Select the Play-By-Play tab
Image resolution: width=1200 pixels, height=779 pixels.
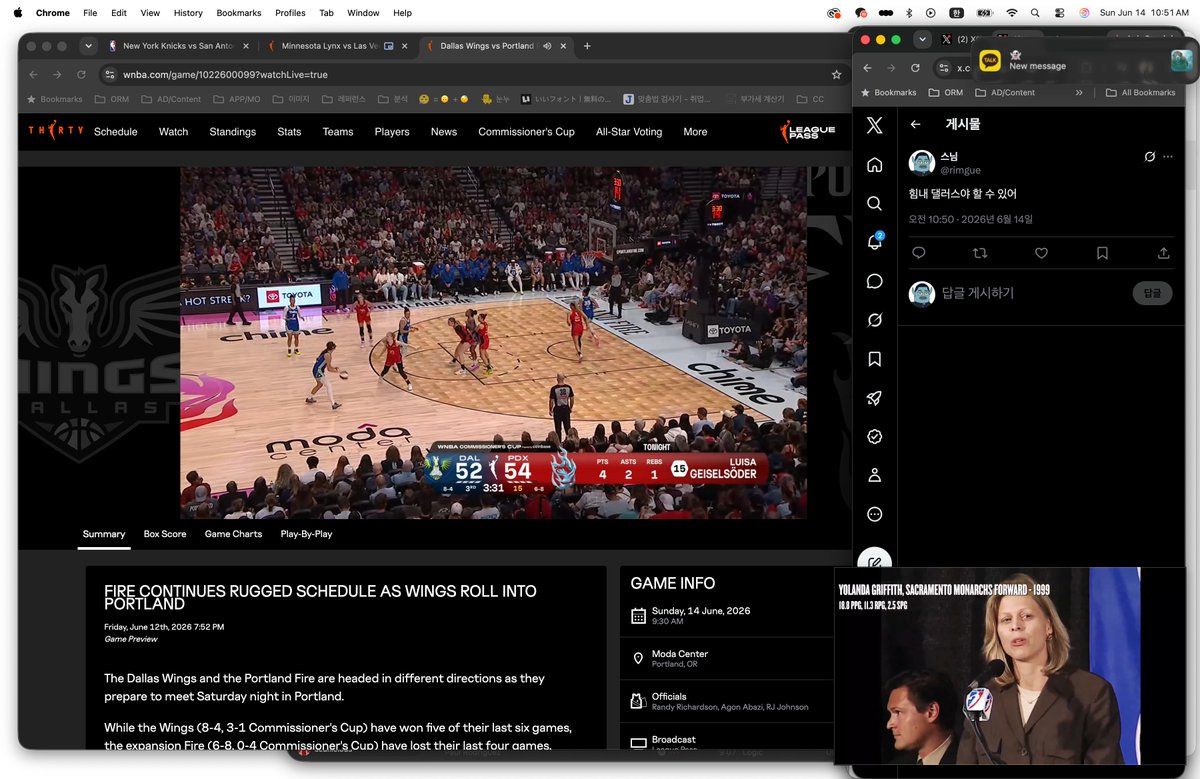306,534
